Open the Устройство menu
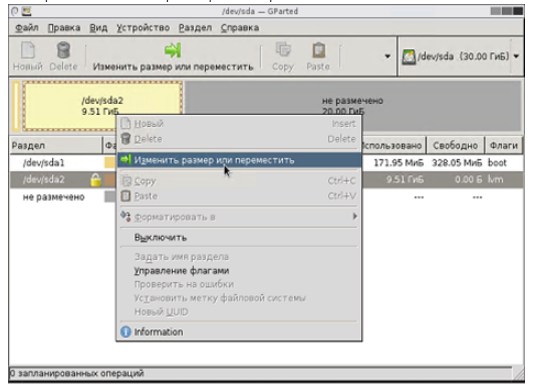The image size is (537, 389). tap(143, 28)
